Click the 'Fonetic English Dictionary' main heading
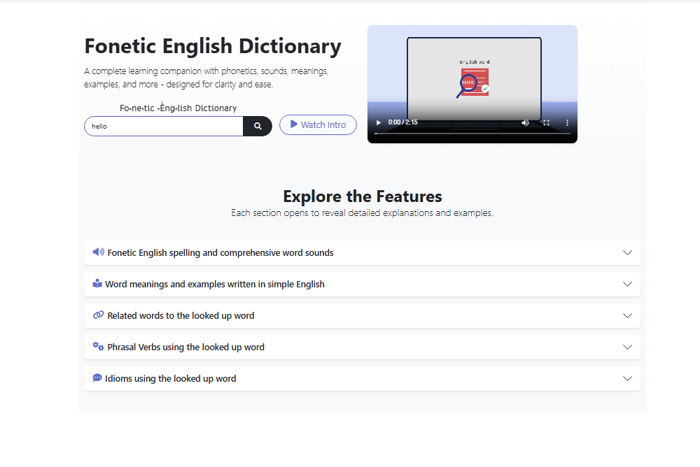700x467 pixels. pyautogui.click(x=212, y=46)
